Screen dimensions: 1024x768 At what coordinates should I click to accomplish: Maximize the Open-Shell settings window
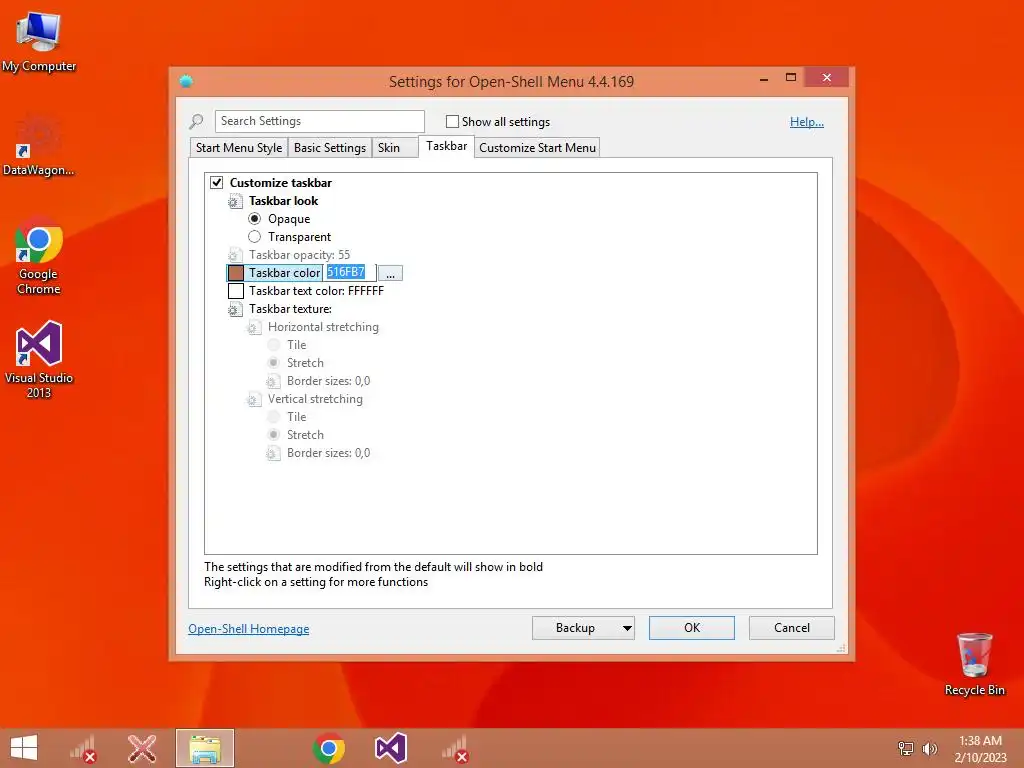[x=791, y=78]
